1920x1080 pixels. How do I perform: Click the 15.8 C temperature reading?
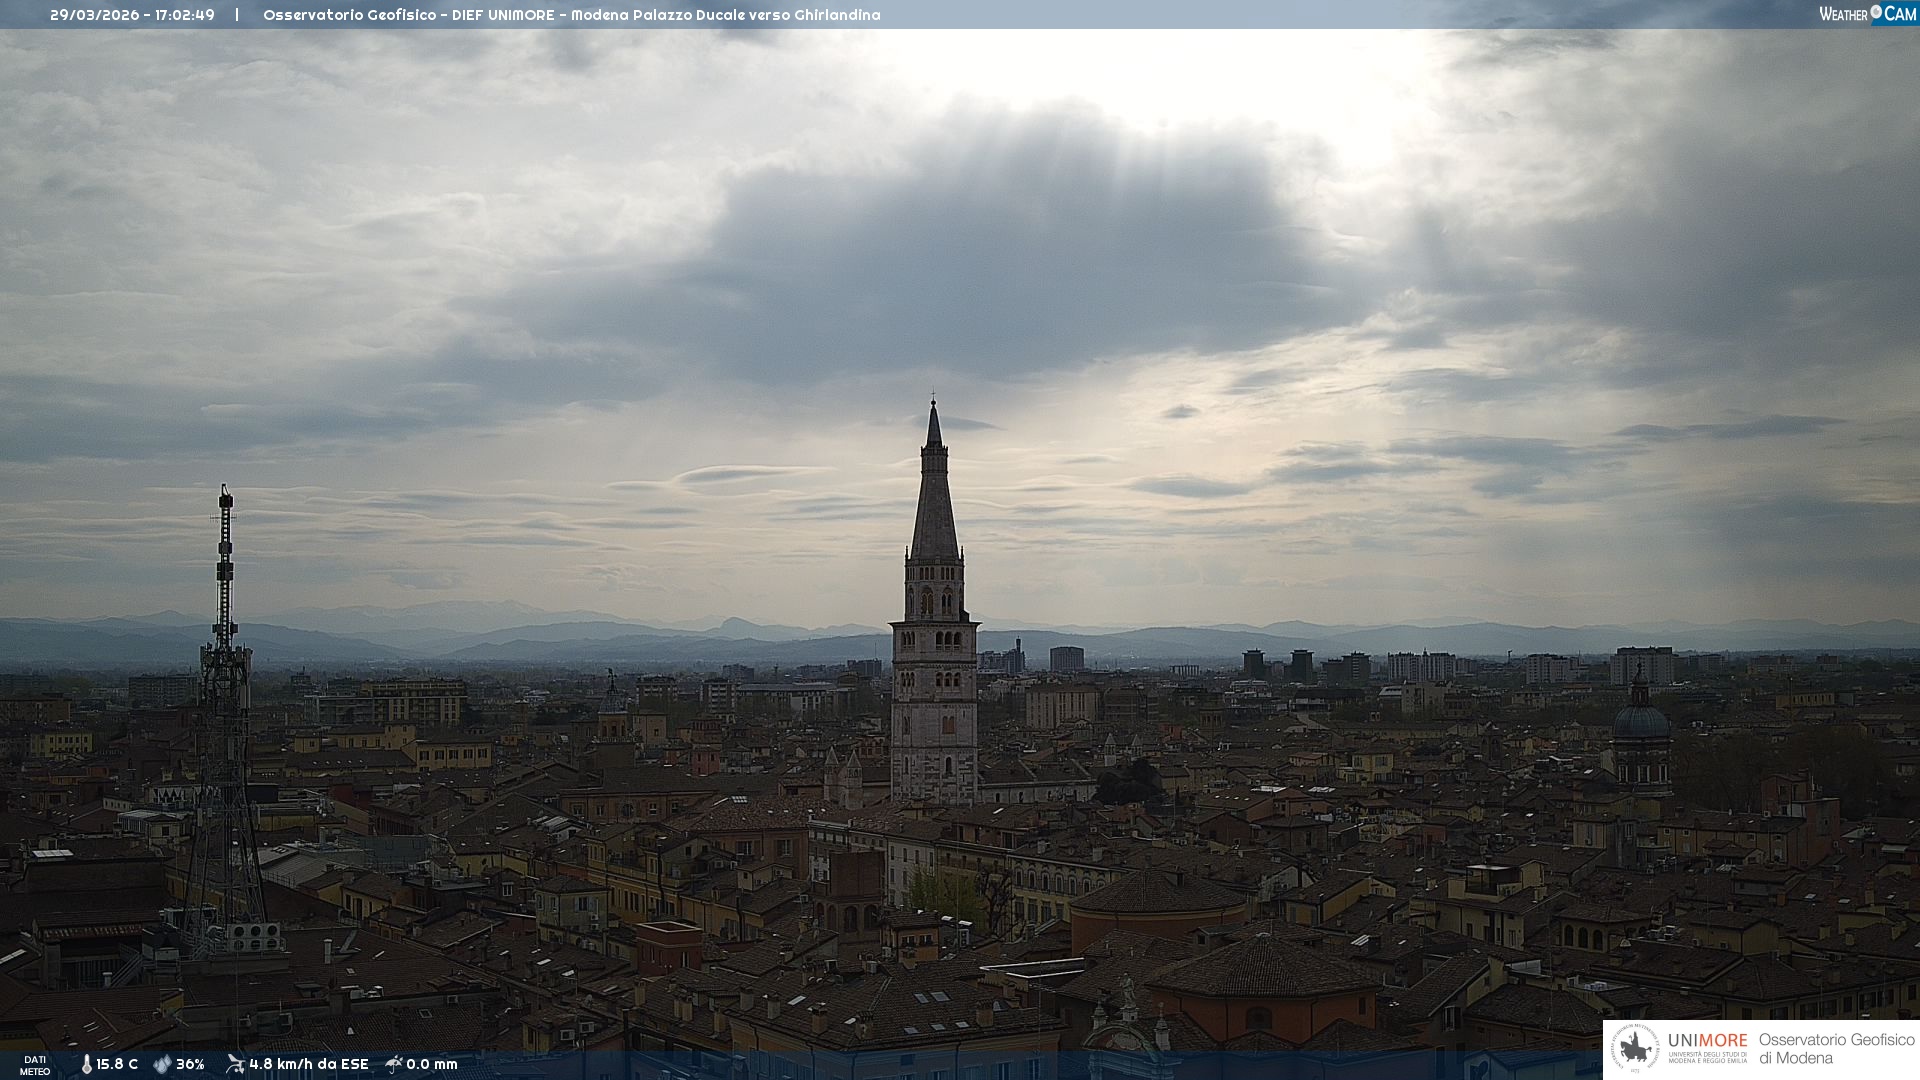(117, 1064)
